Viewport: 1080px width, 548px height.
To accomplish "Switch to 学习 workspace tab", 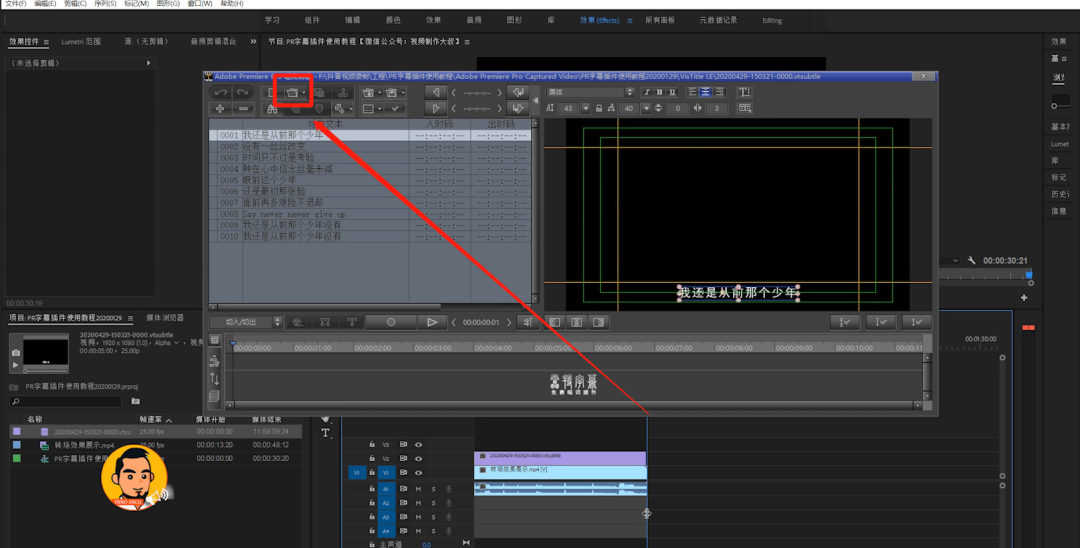I will [272, 20].
